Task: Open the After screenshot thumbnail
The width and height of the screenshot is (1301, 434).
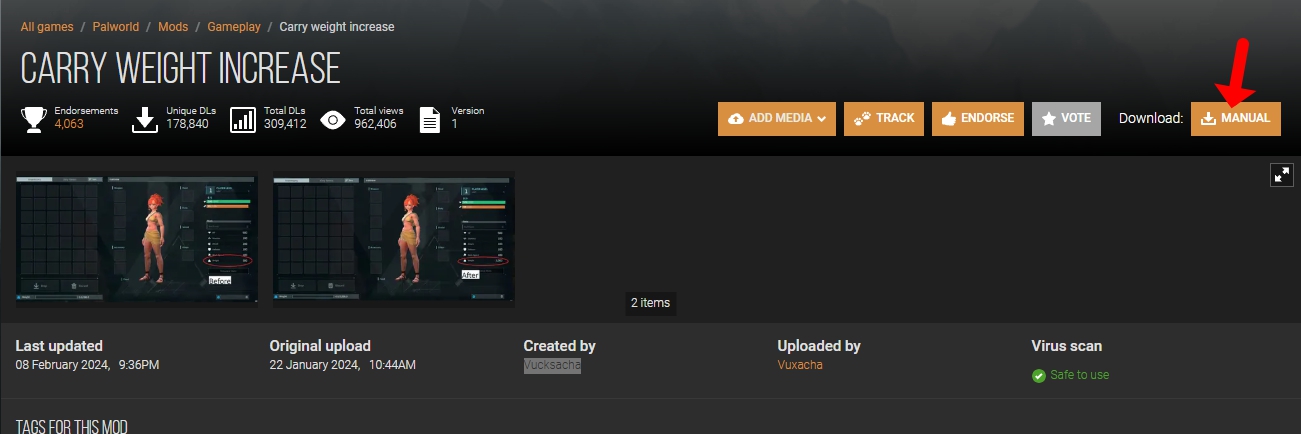Action: (394, 239)
